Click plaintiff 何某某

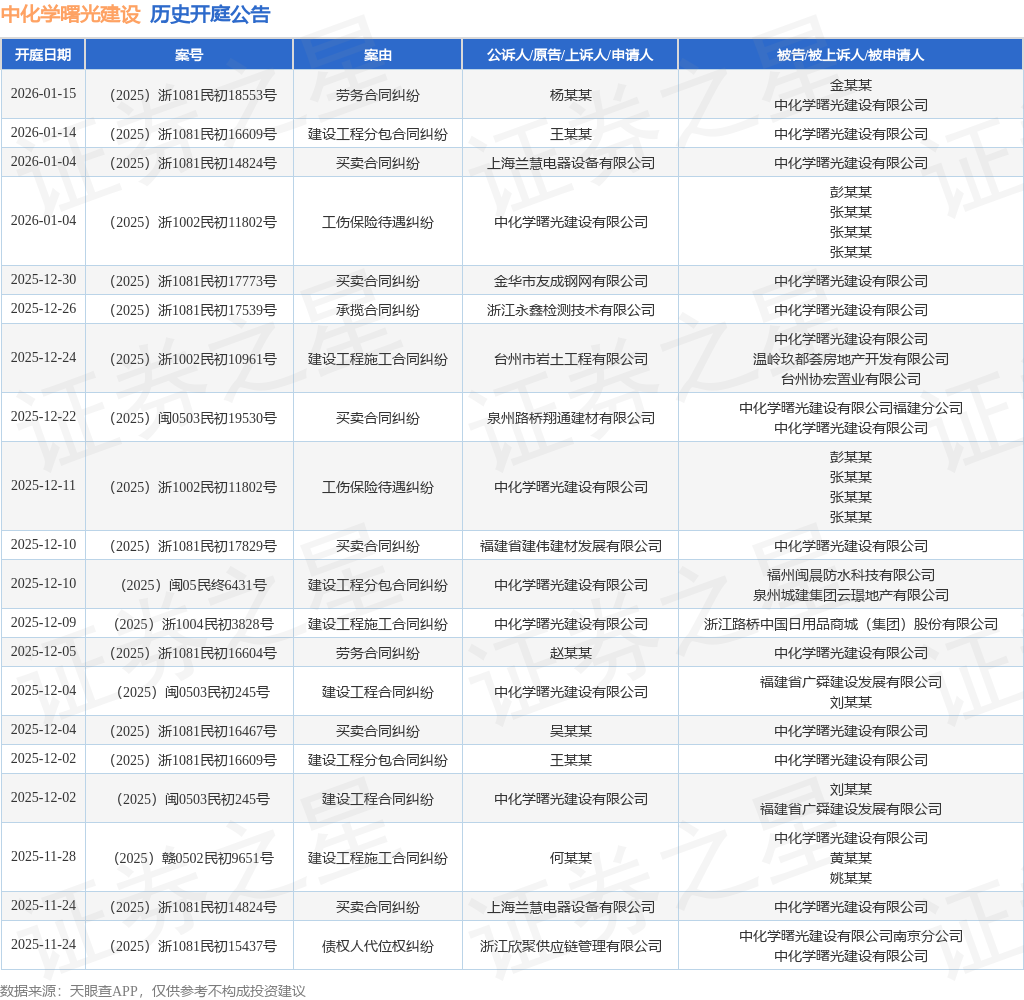click(571, 858)
